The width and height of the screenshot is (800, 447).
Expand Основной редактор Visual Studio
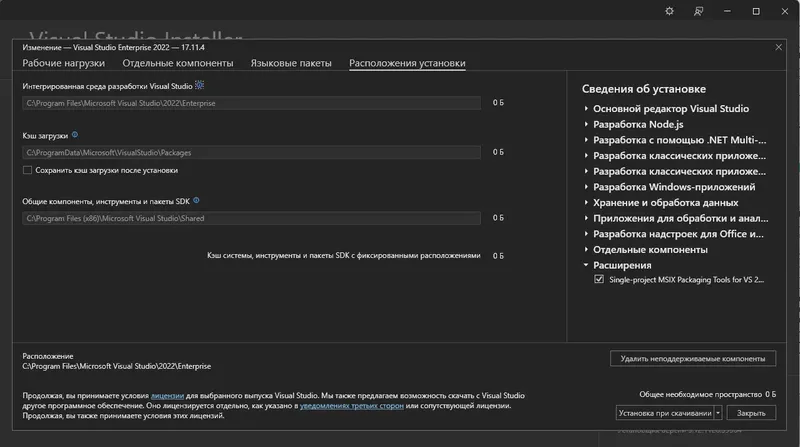[x=586, y=109]
